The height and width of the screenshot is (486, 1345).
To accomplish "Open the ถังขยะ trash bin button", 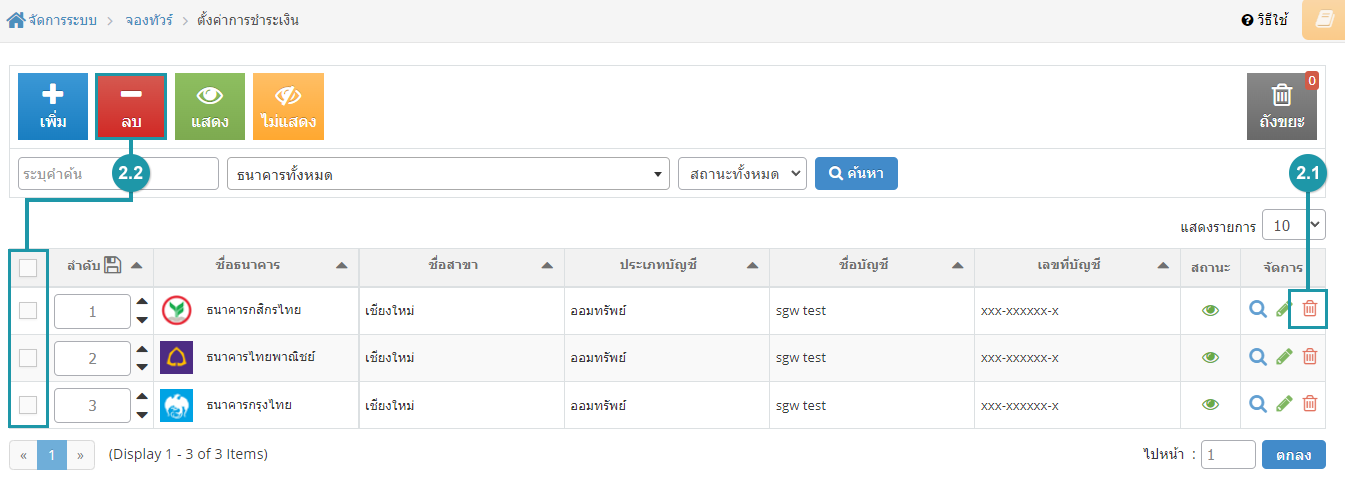I will pos(1282,106).
